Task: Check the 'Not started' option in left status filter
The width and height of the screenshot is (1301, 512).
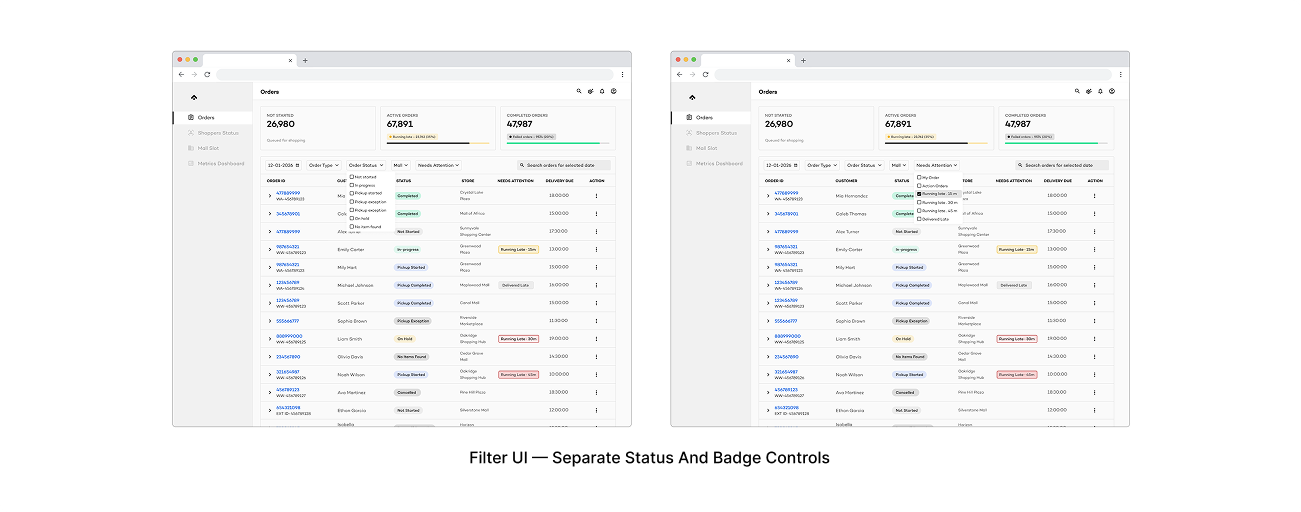Action: pos(352,177)
